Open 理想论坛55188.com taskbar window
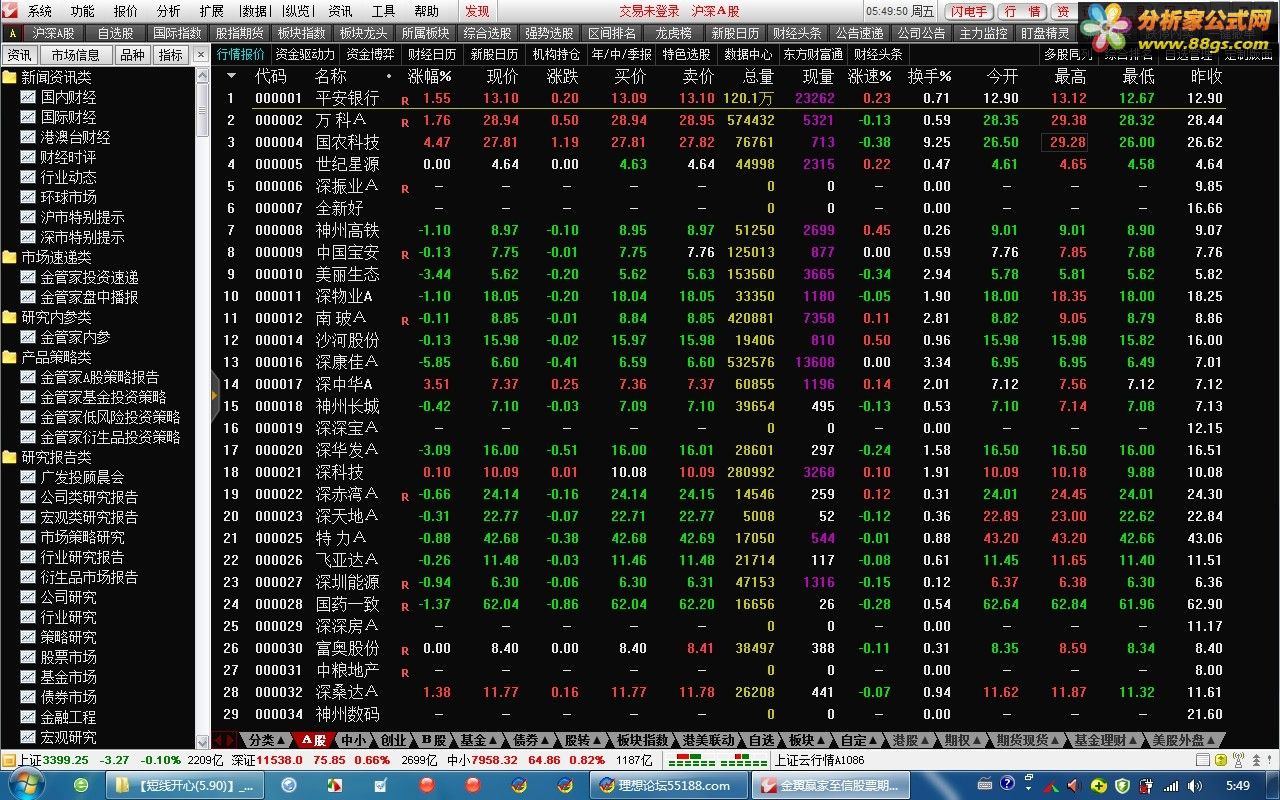This screenshot has height=800, width=1280. click(x=669, y=785)
